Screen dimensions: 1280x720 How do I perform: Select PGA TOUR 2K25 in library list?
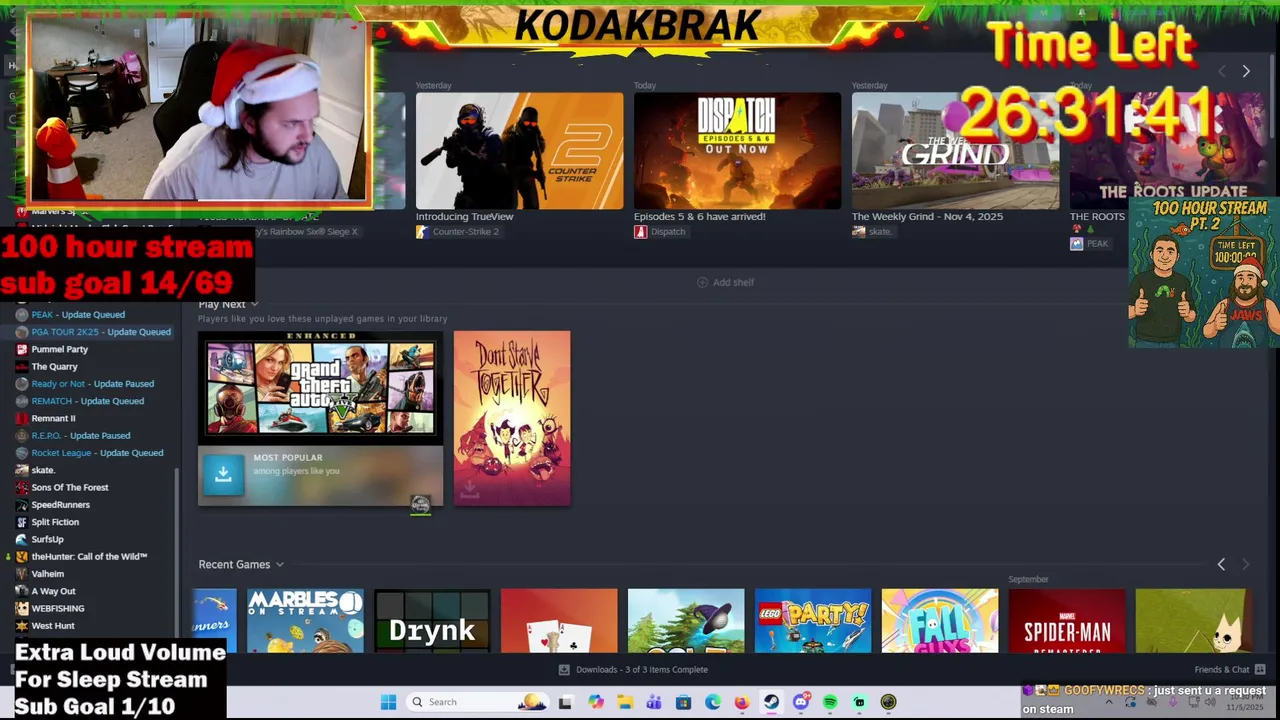[101, 332]
